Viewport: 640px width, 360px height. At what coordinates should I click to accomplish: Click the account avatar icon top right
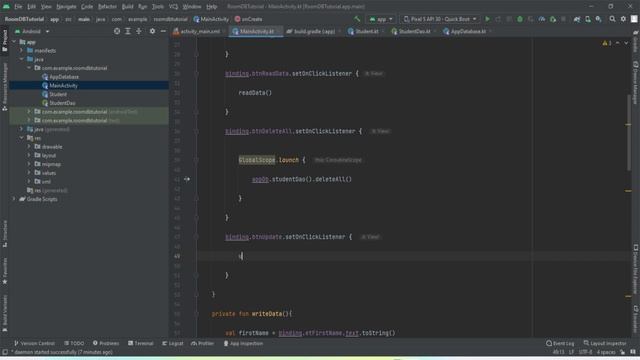pos(634,19)
